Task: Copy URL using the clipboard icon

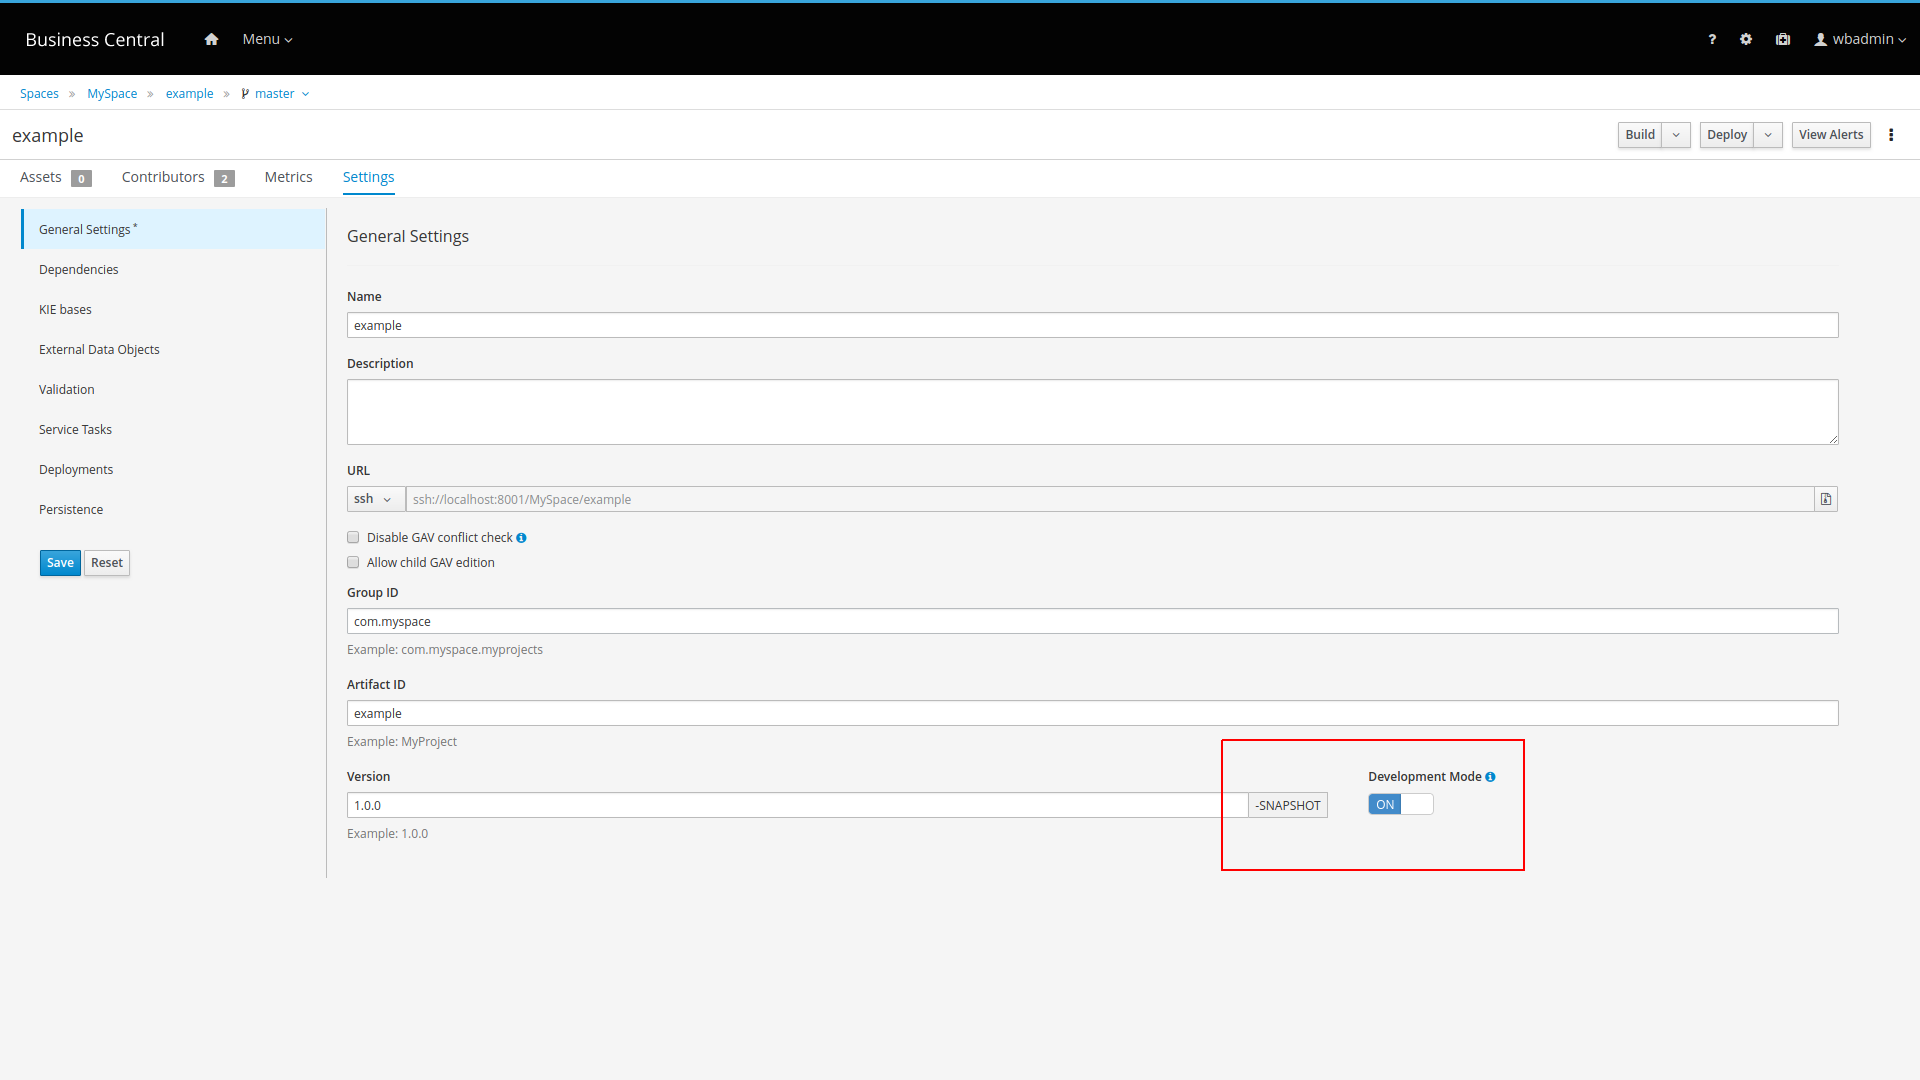Action: point(1826,499)
